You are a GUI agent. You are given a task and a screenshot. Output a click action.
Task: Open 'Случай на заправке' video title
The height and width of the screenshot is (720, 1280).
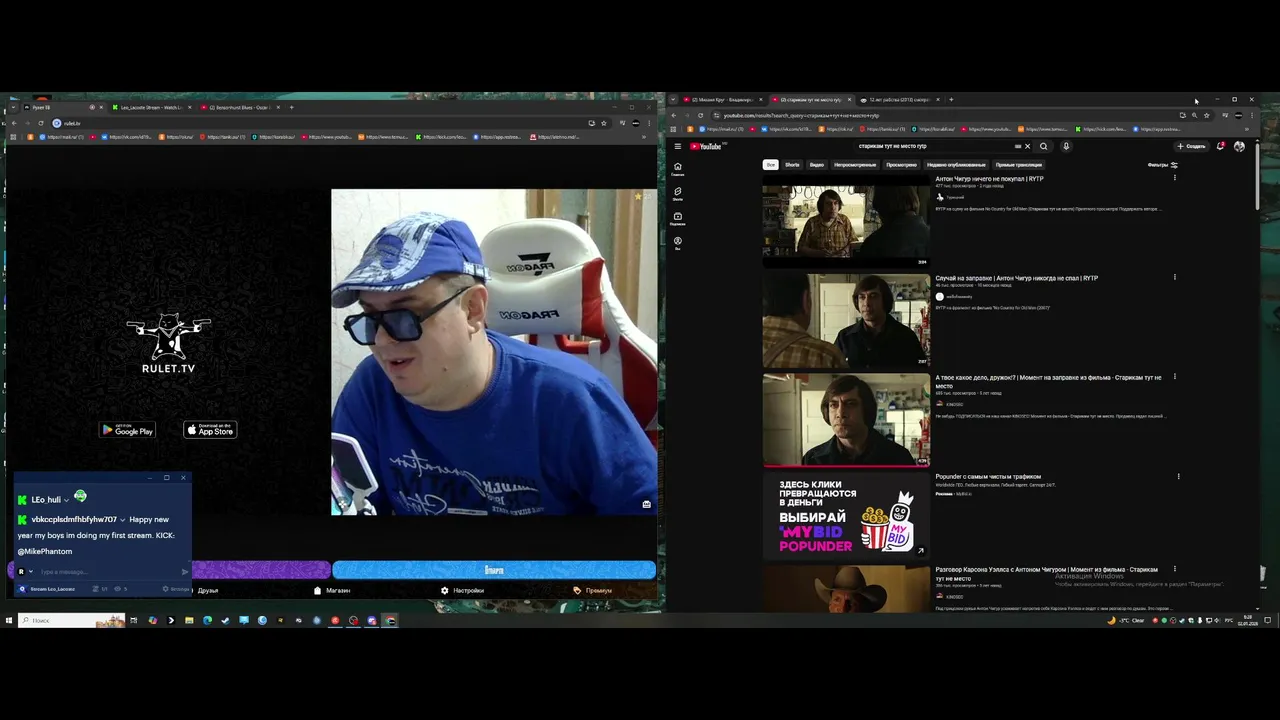click(x=1016, y=278)
